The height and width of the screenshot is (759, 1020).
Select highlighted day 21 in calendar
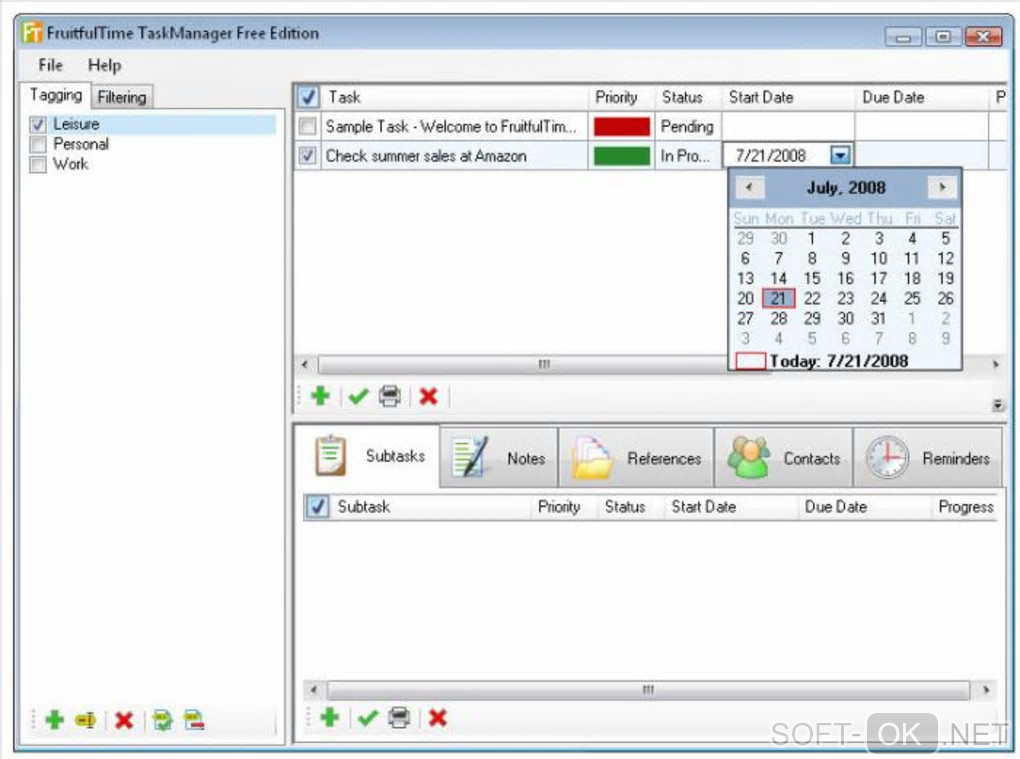pyautogui.click(x=778, y=299)
